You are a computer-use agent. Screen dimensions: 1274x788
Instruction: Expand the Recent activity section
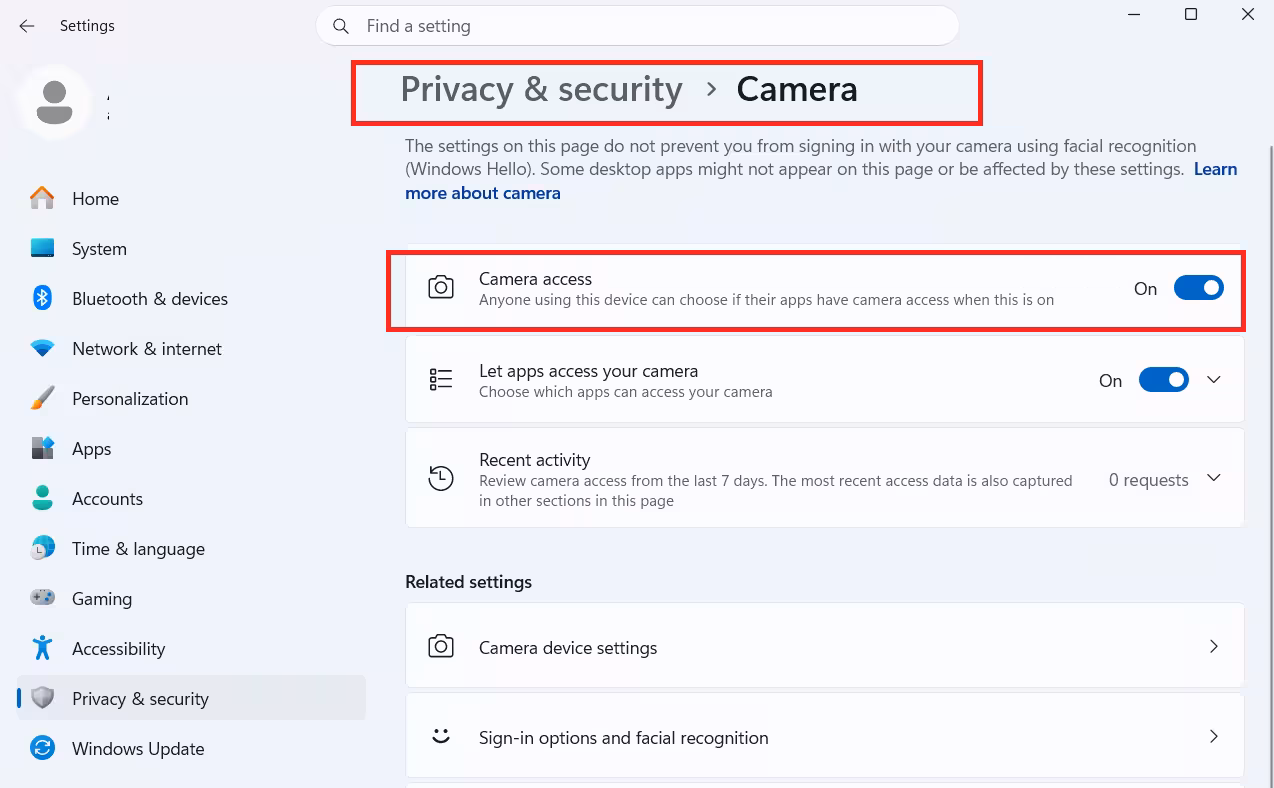tap(1214, 478)
